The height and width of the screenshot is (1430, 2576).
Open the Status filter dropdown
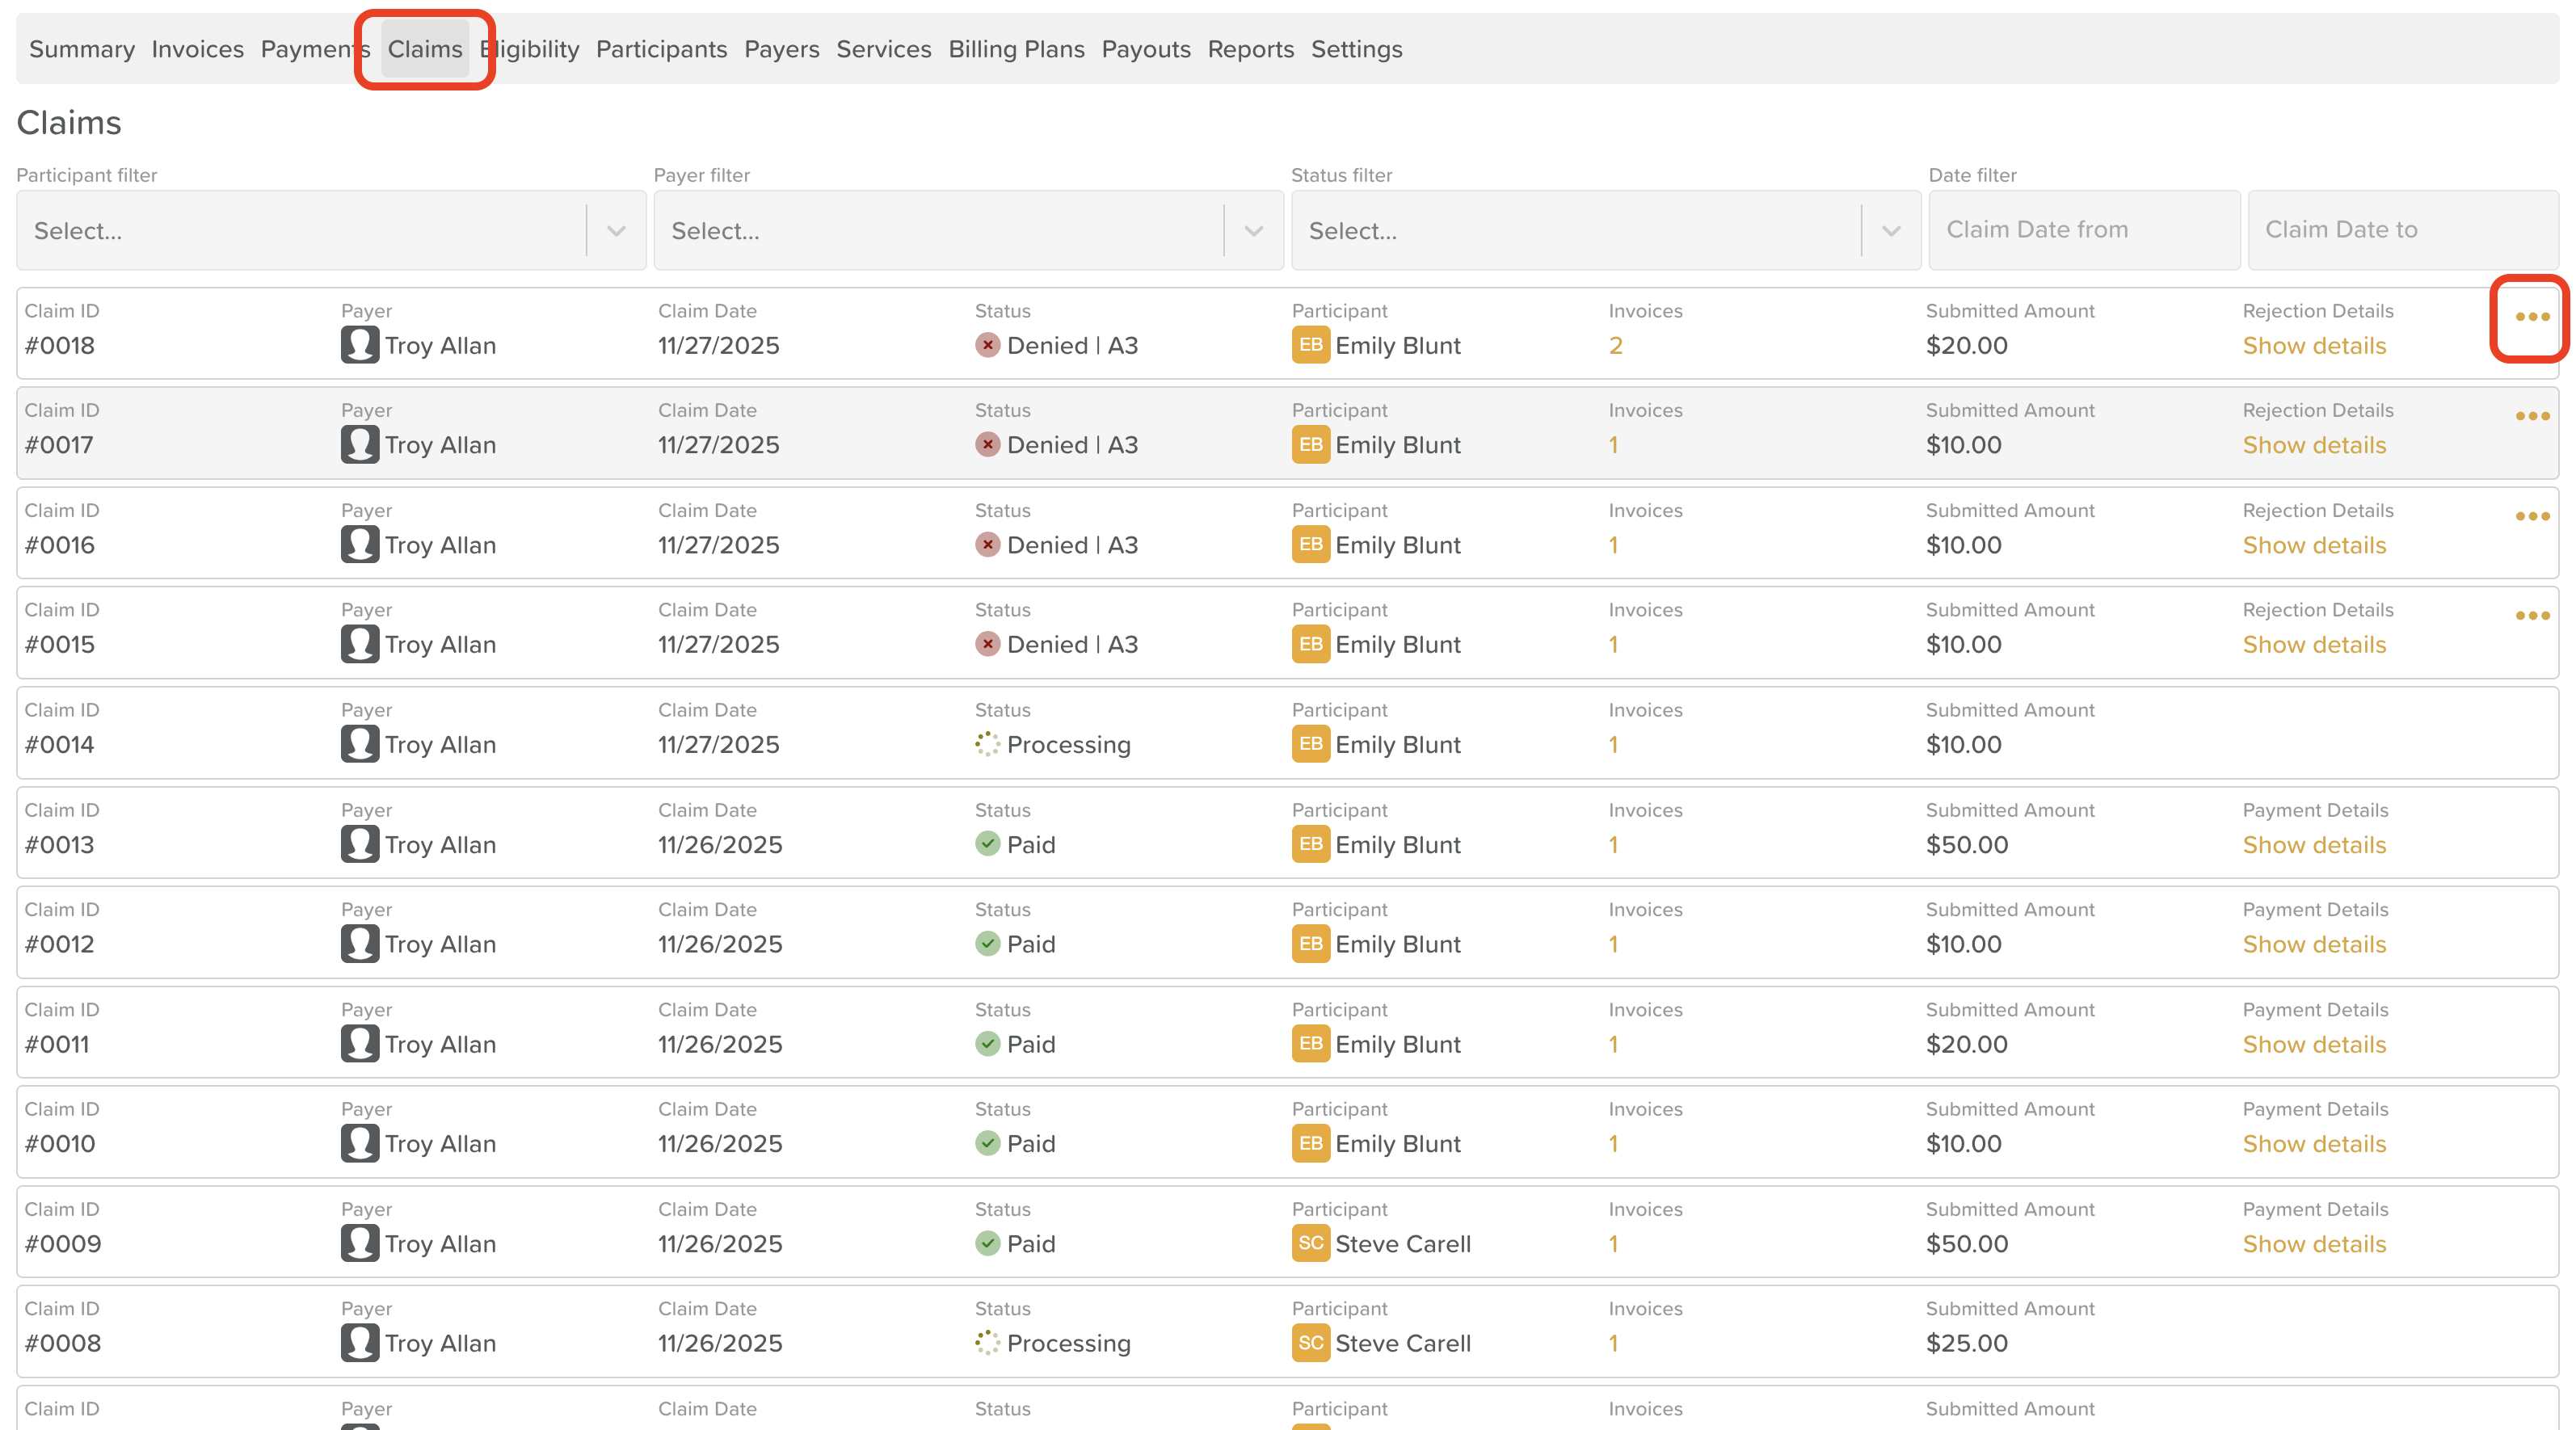[1890, 231]
